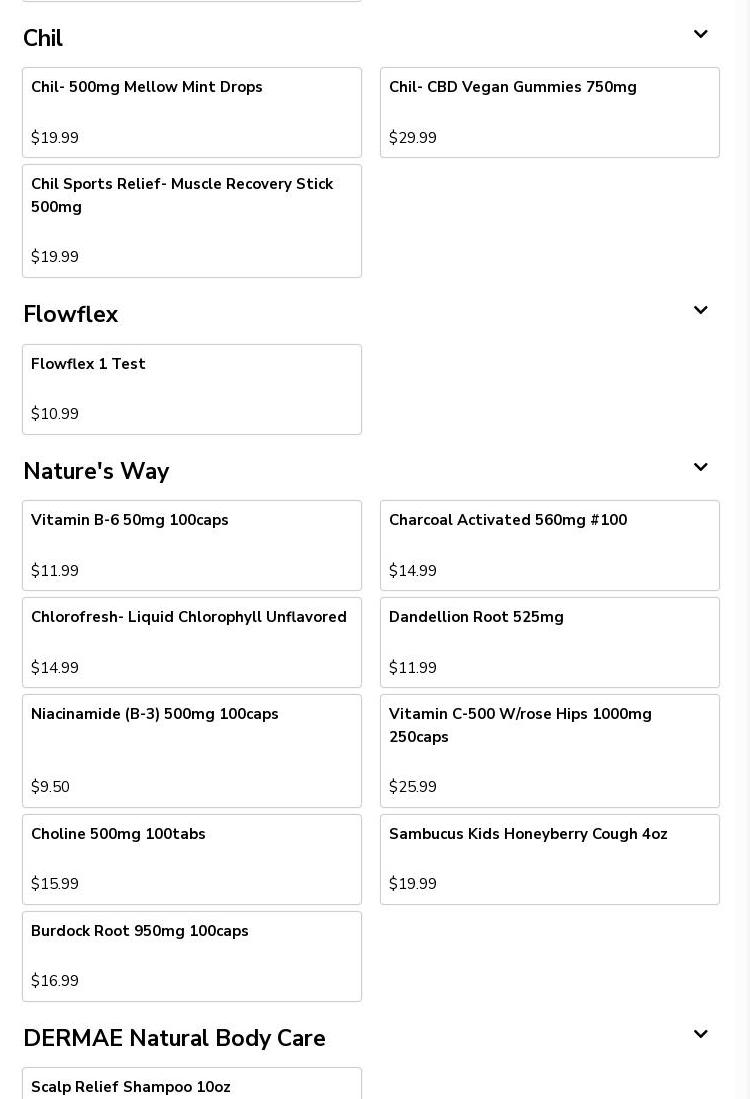
Task: Collapse the Chil category chevron
Action: tap(700, 35)
